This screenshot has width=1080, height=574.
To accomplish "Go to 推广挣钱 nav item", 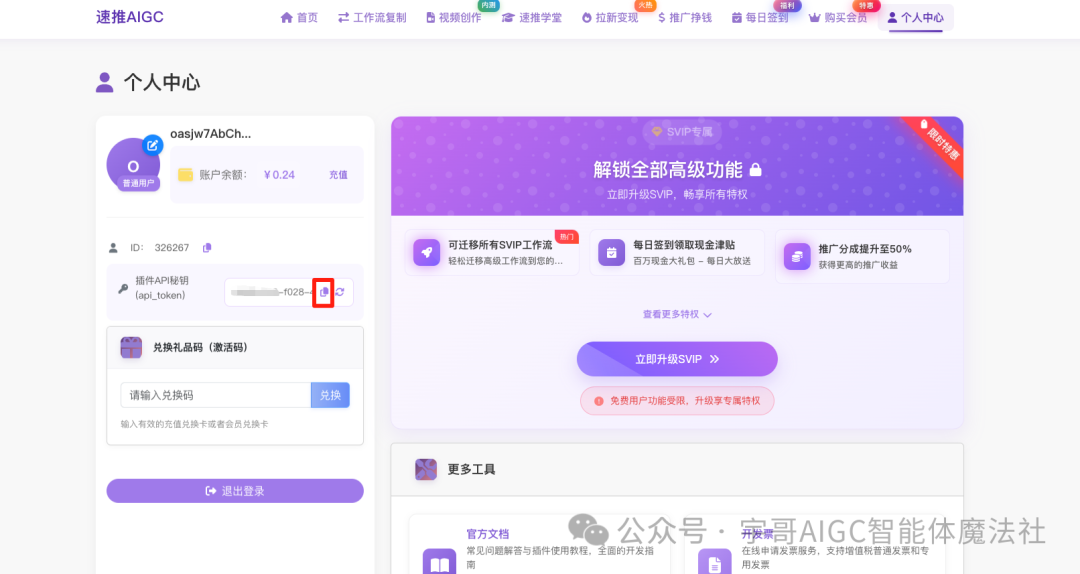I will [x=685, y=18].
